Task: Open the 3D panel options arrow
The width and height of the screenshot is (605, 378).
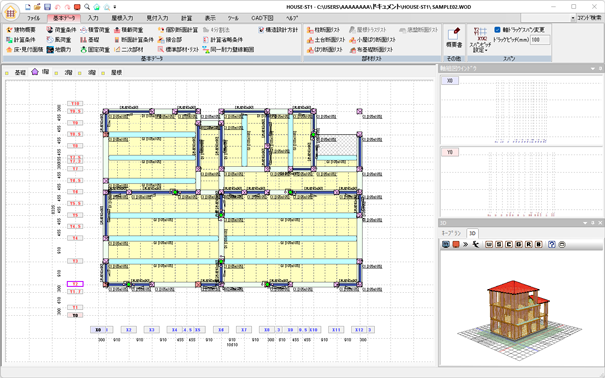Action: tap(585, 223)
